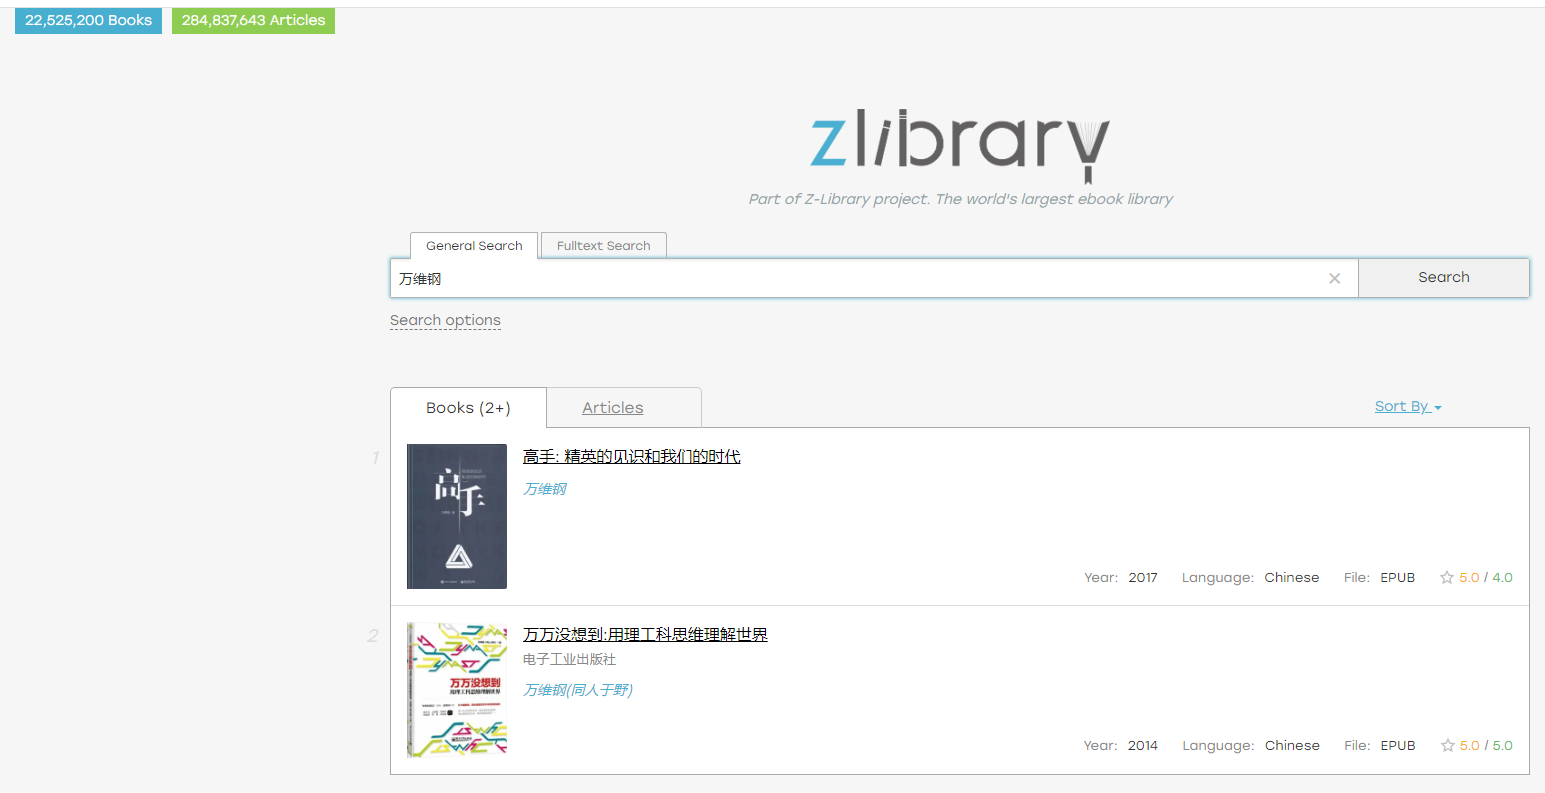Click the cover thumbnail of 高手
This screenshot has height=793, width=1545.
[x=456, y=516]
